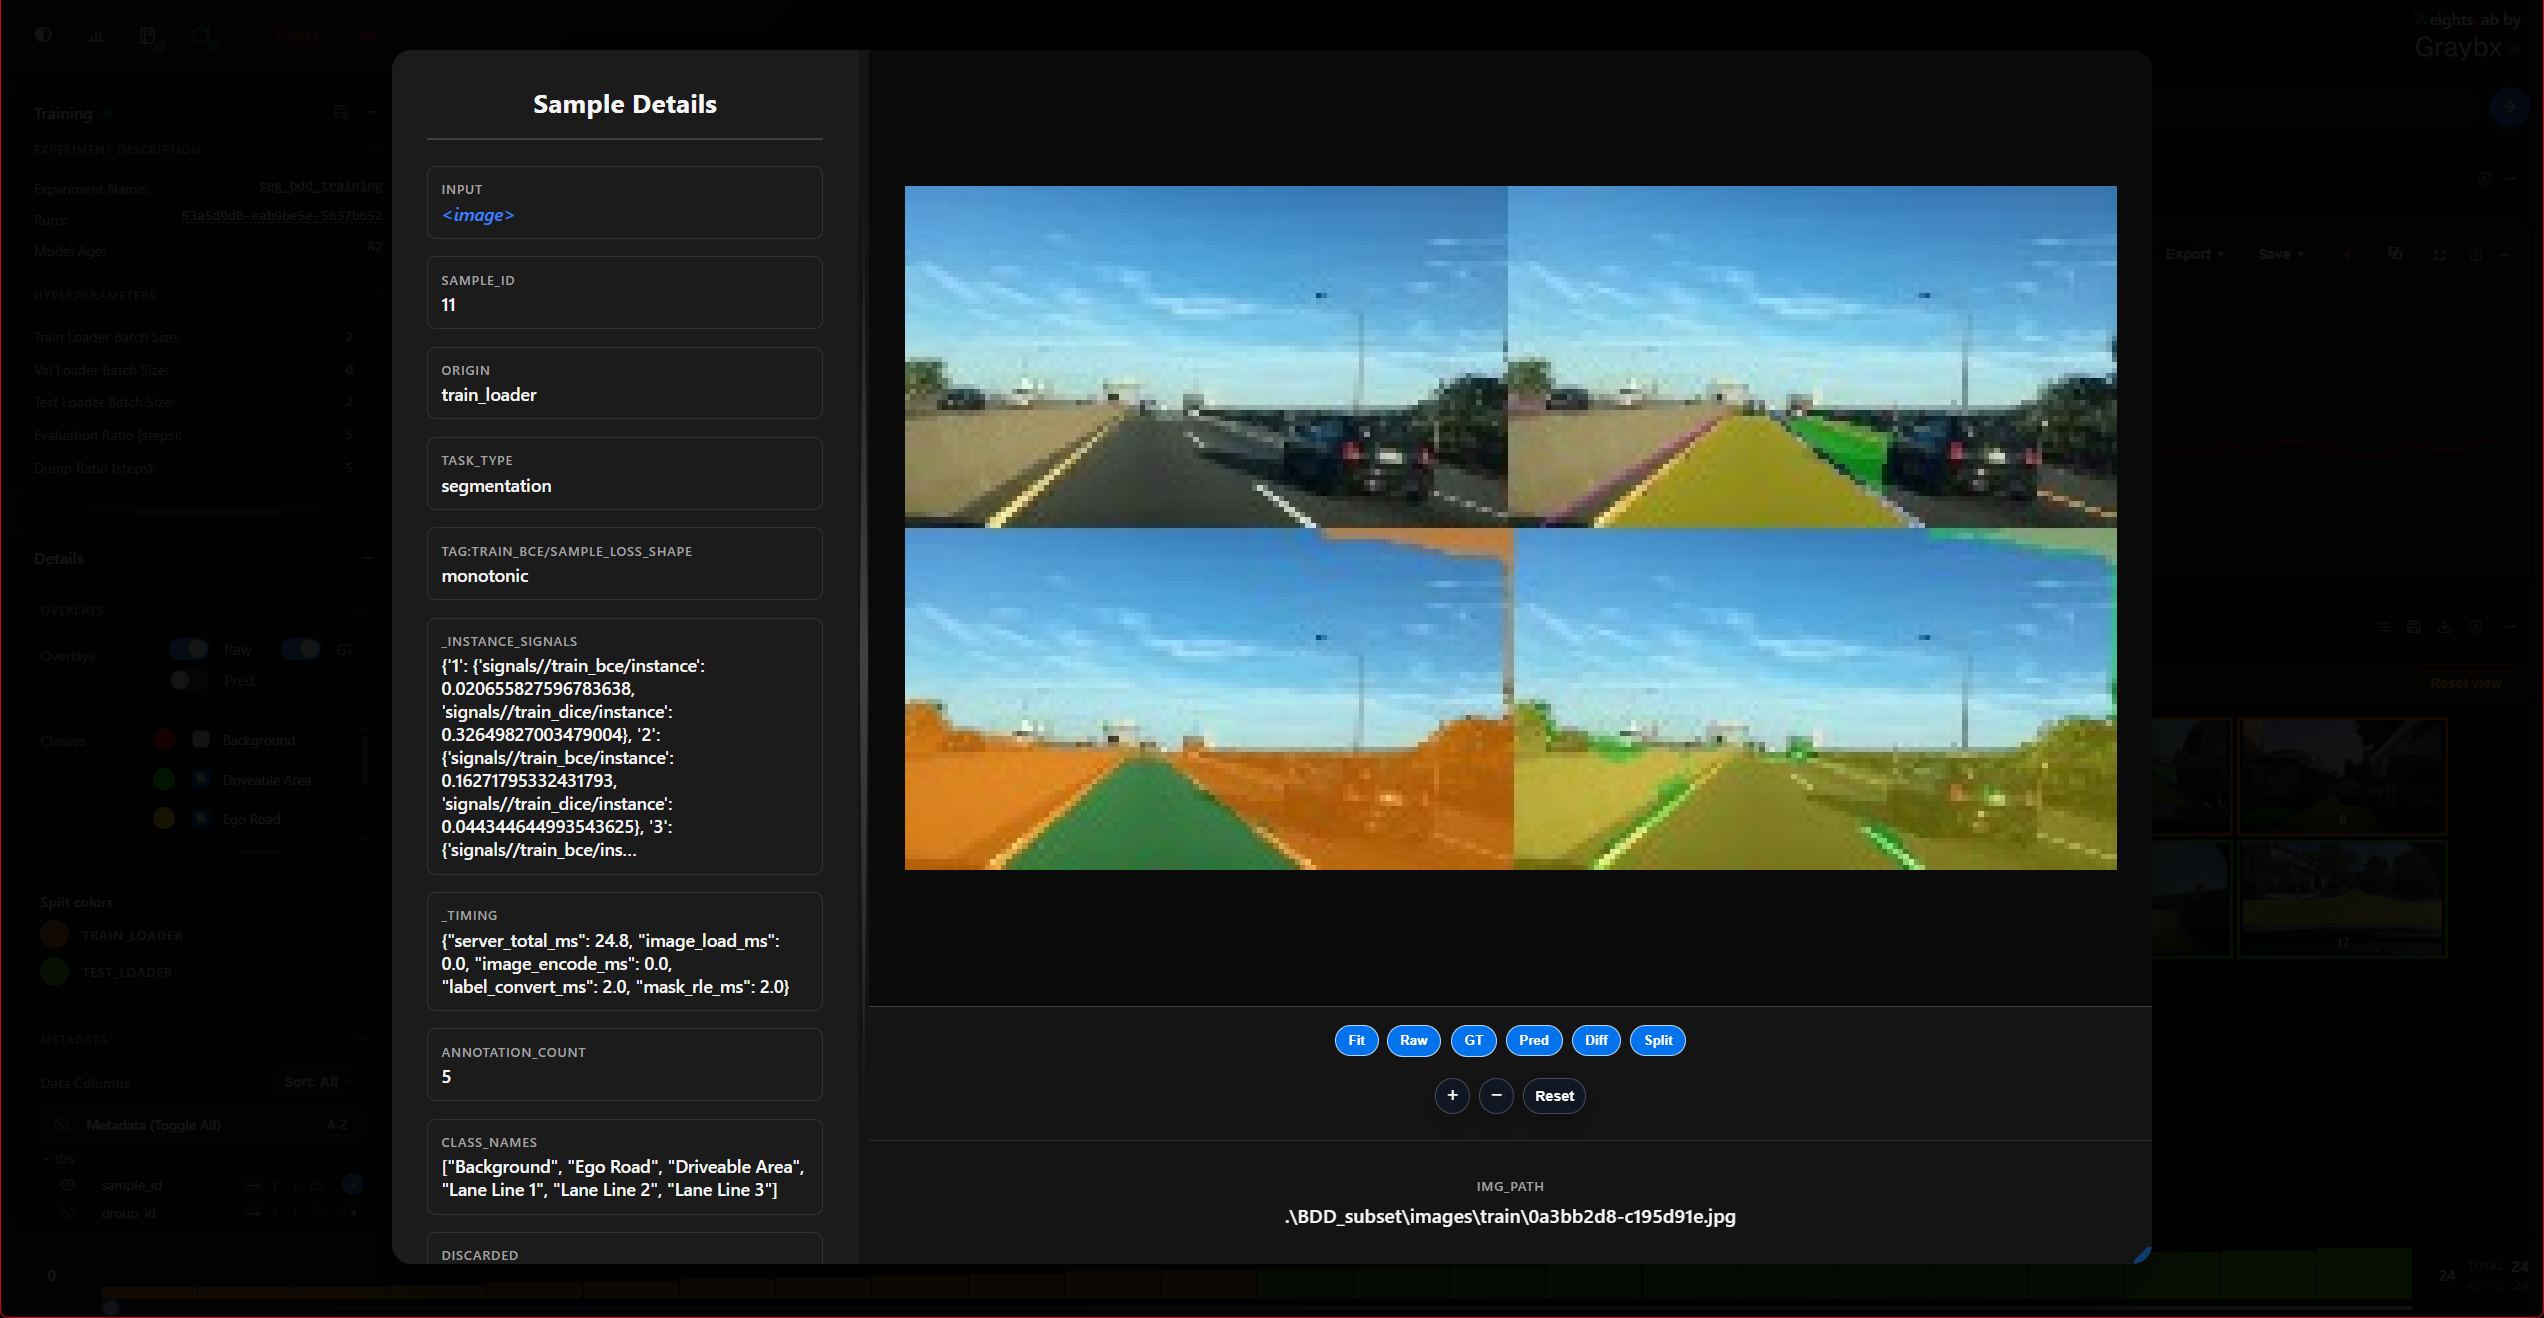Zoom out with the minus button
The height and width of the screenshot is (1318, 2544).
(x=1496, y=1095)
